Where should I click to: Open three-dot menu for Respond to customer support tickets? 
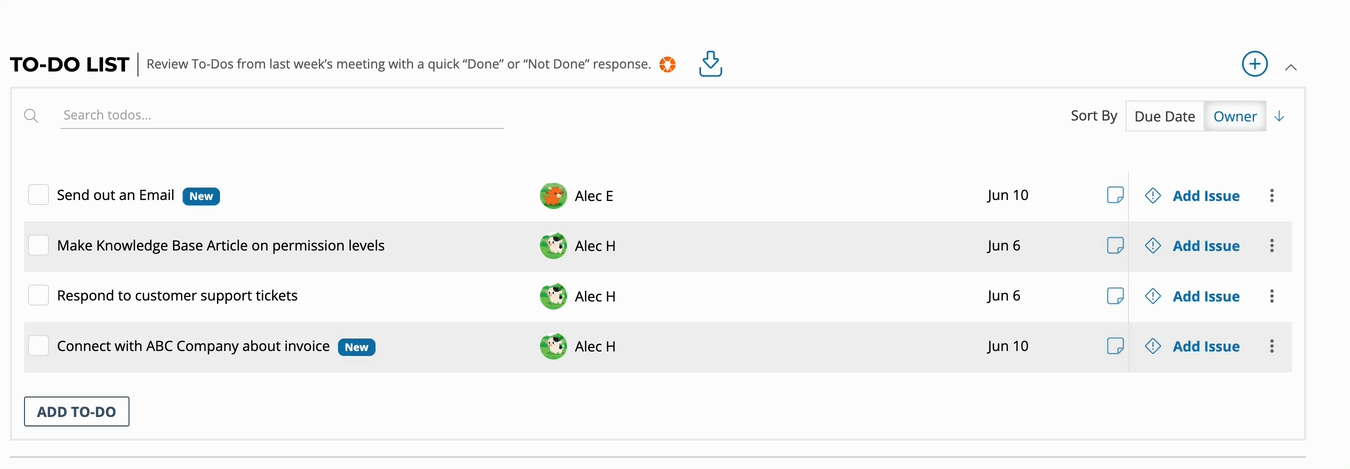1272,296
